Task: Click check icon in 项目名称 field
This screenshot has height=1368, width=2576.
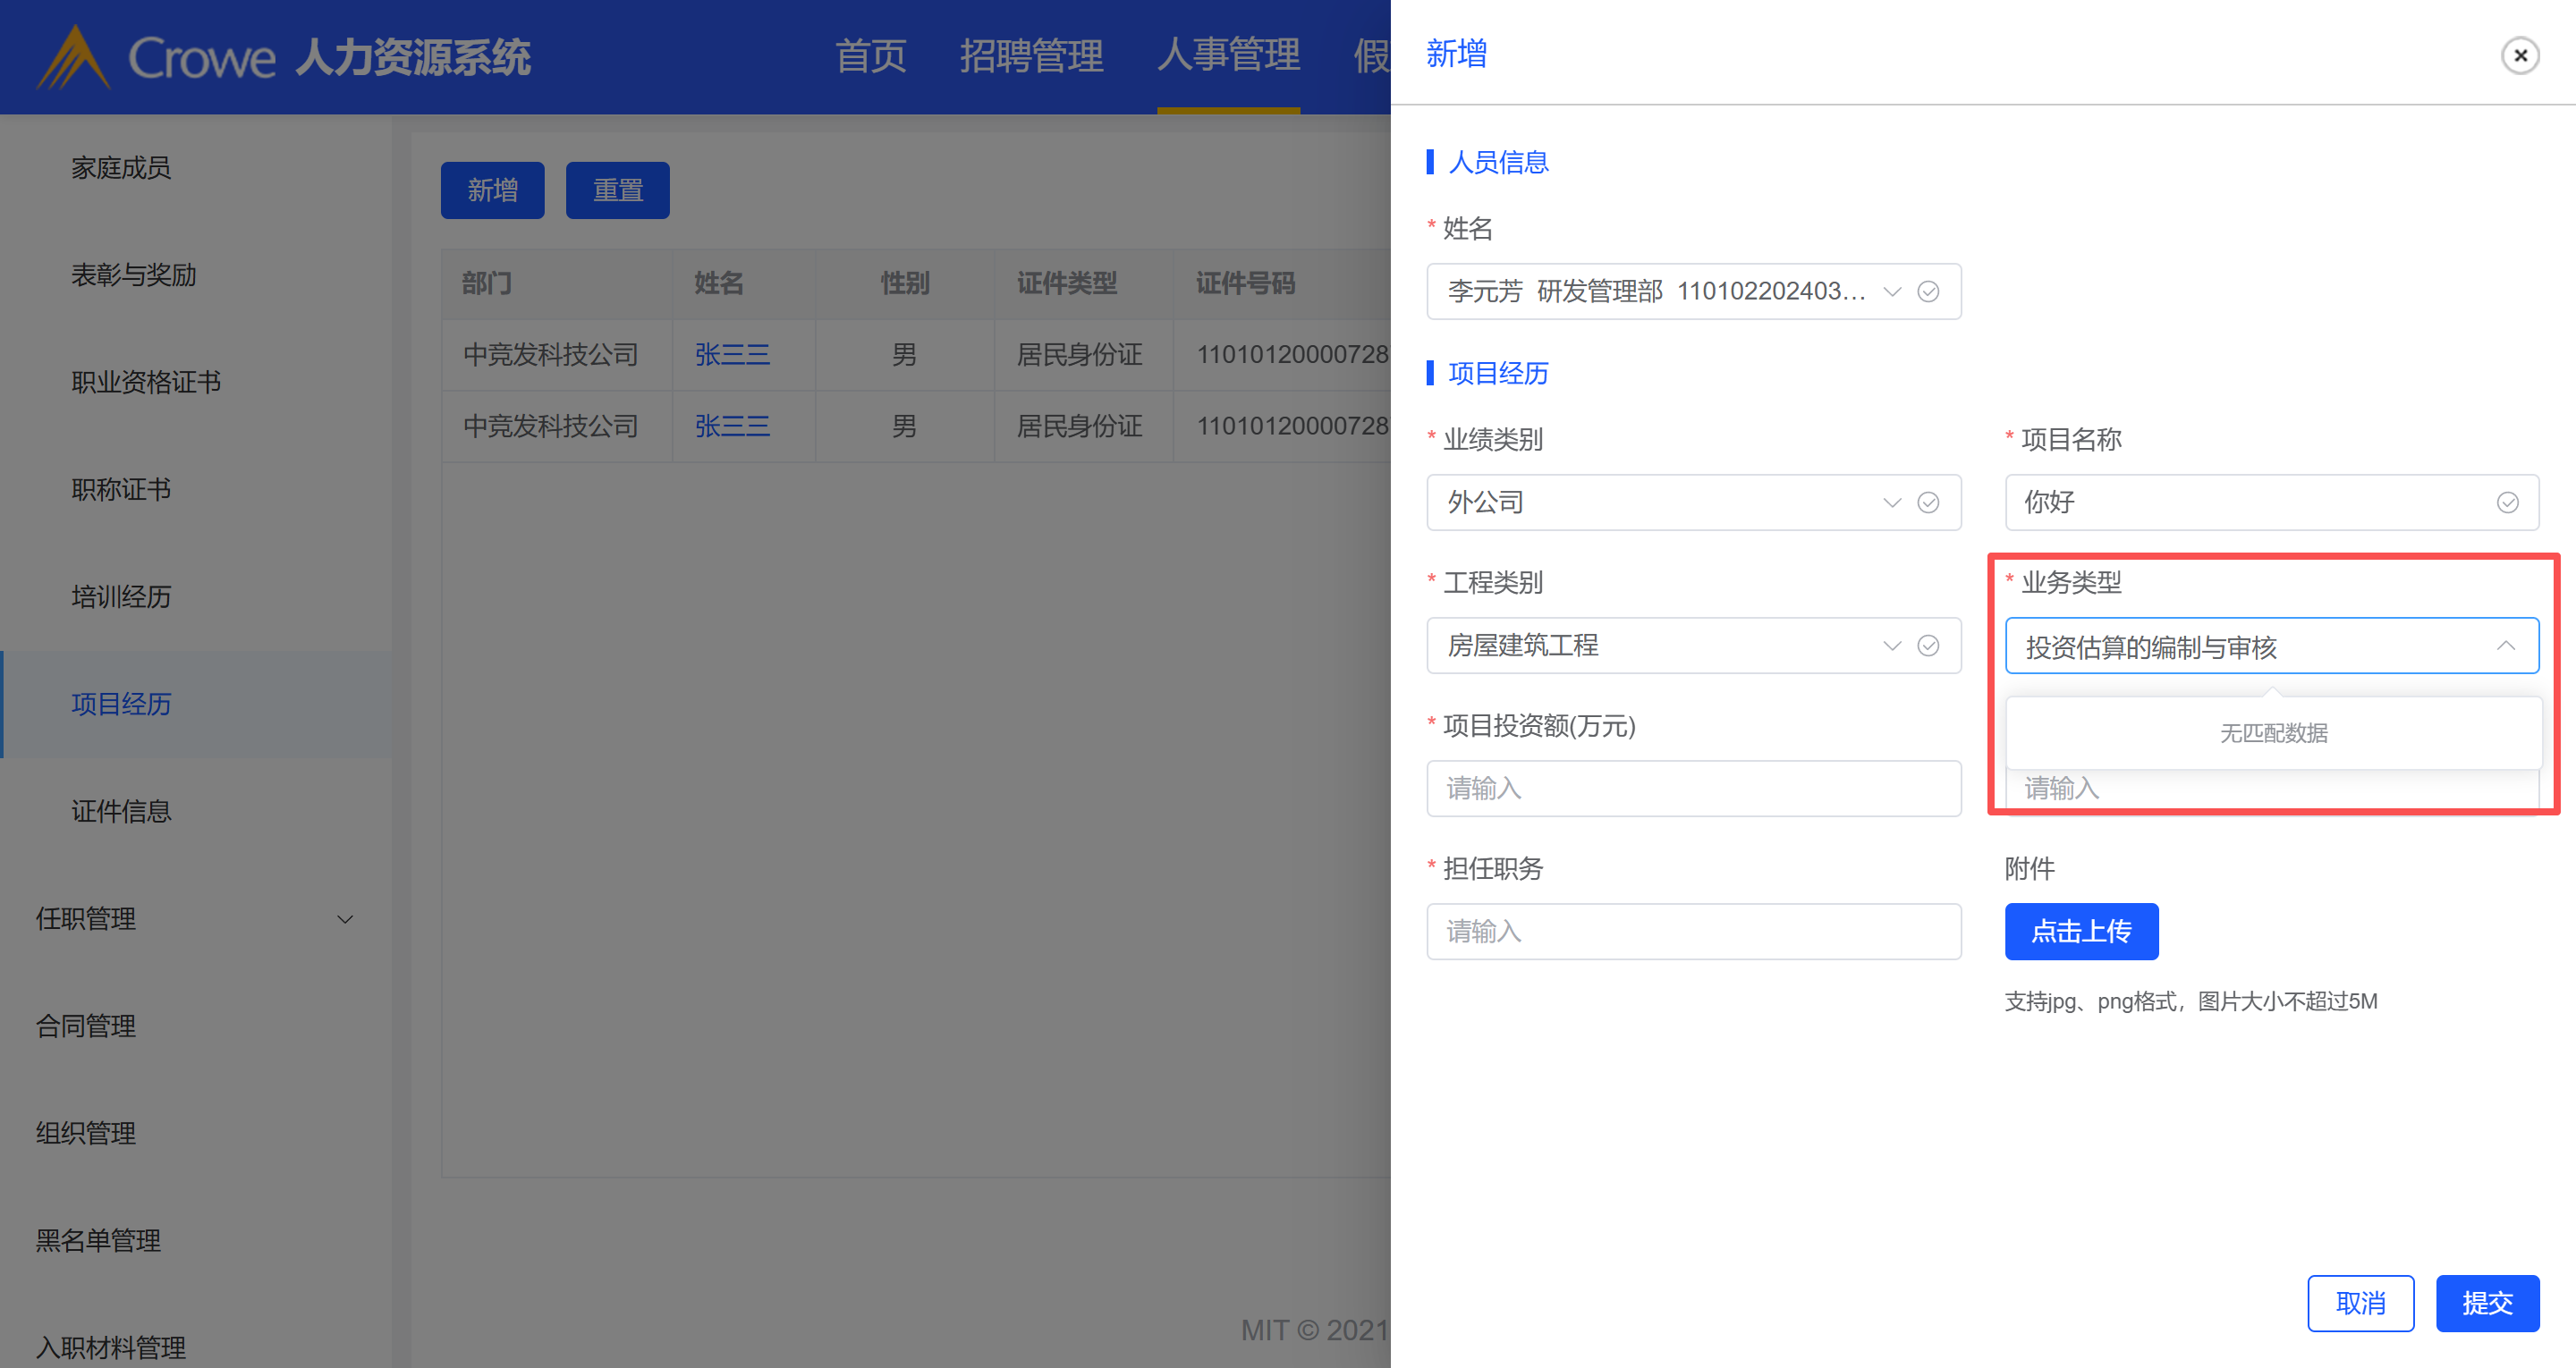Action: (2507, 502)
